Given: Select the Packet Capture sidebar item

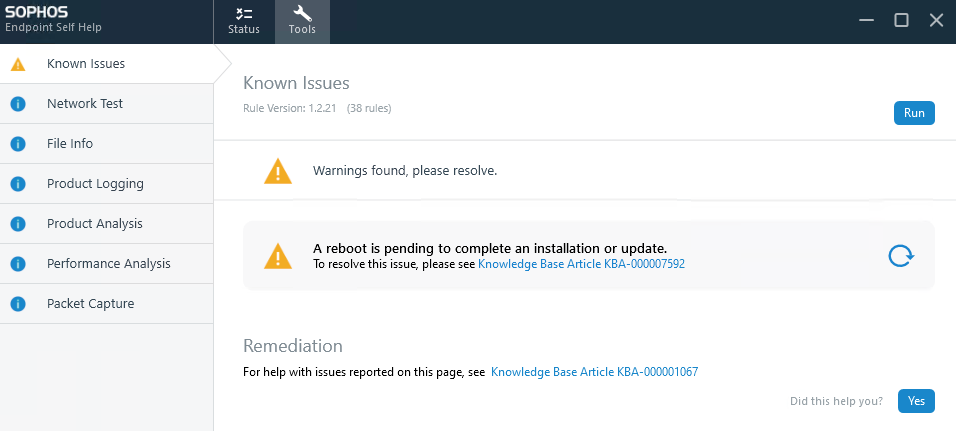Looking at the screenshot, I should [90, 304].
